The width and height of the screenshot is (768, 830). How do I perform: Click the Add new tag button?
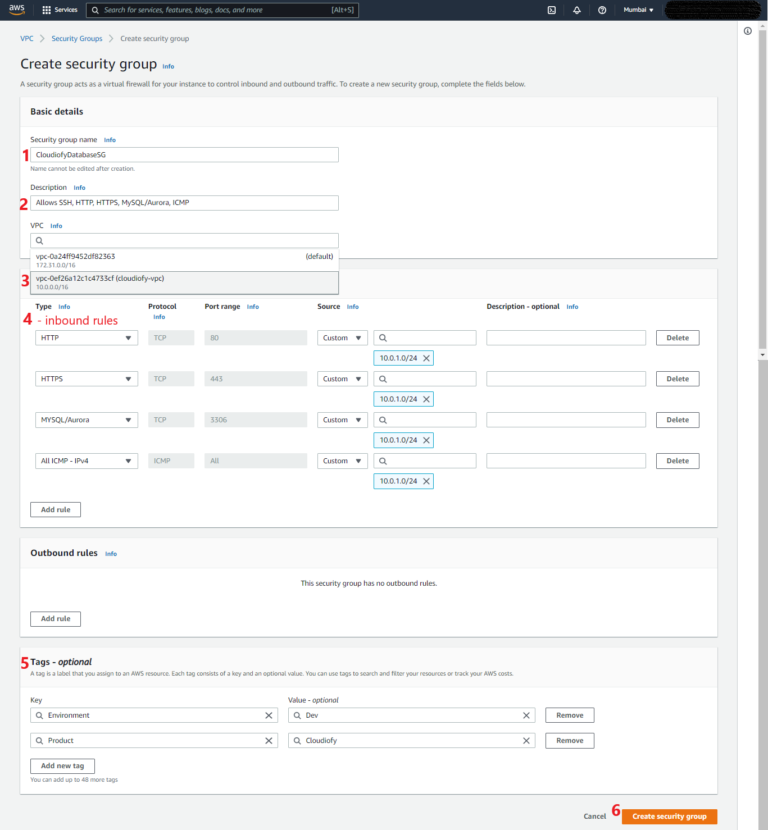[62, 765]
